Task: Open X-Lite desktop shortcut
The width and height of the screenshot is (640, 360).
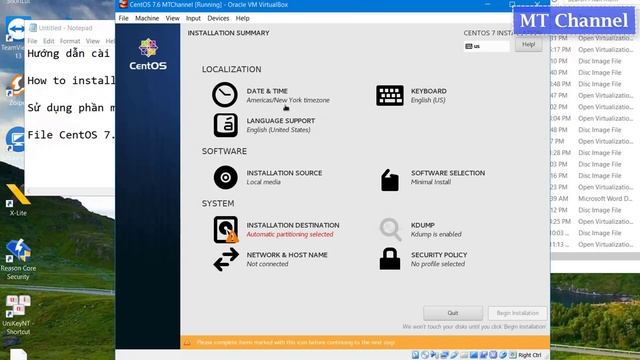Action: point(18,199)
